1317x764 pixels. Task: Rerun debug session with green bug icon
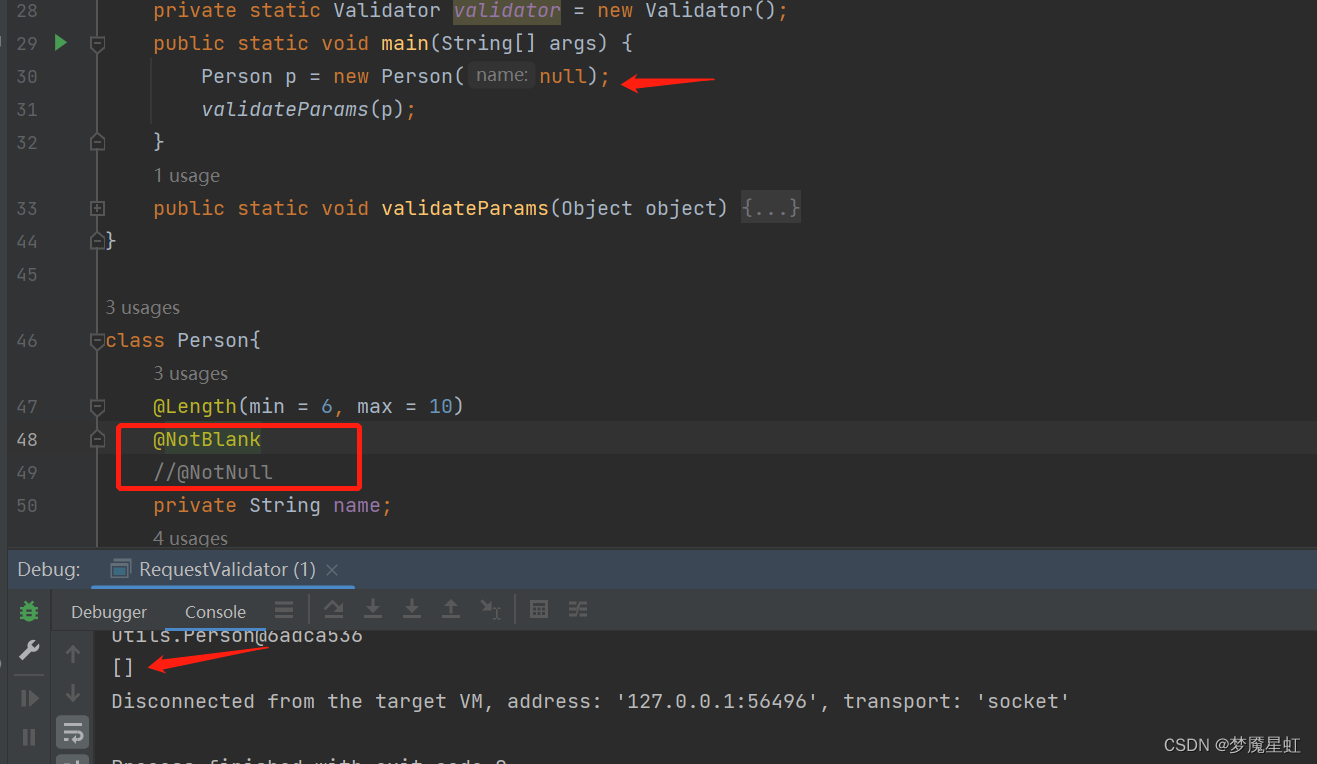pos(29,611)
